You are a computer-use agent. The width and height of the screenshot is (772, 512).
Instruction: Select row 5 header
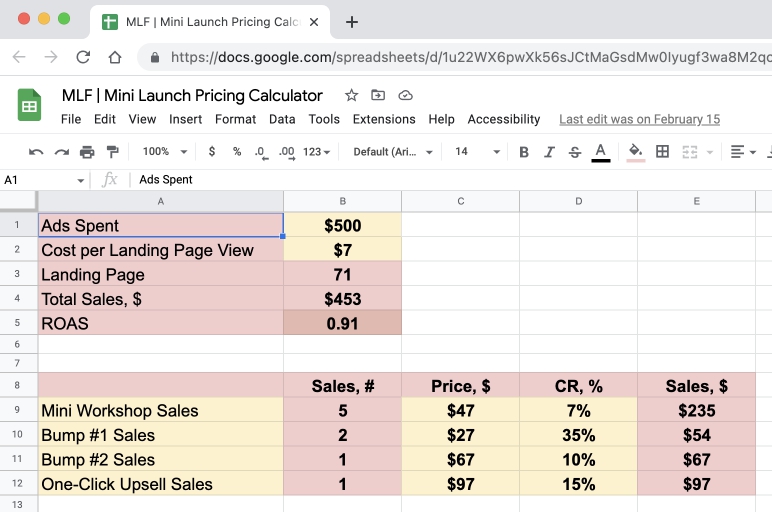point(17,322)
